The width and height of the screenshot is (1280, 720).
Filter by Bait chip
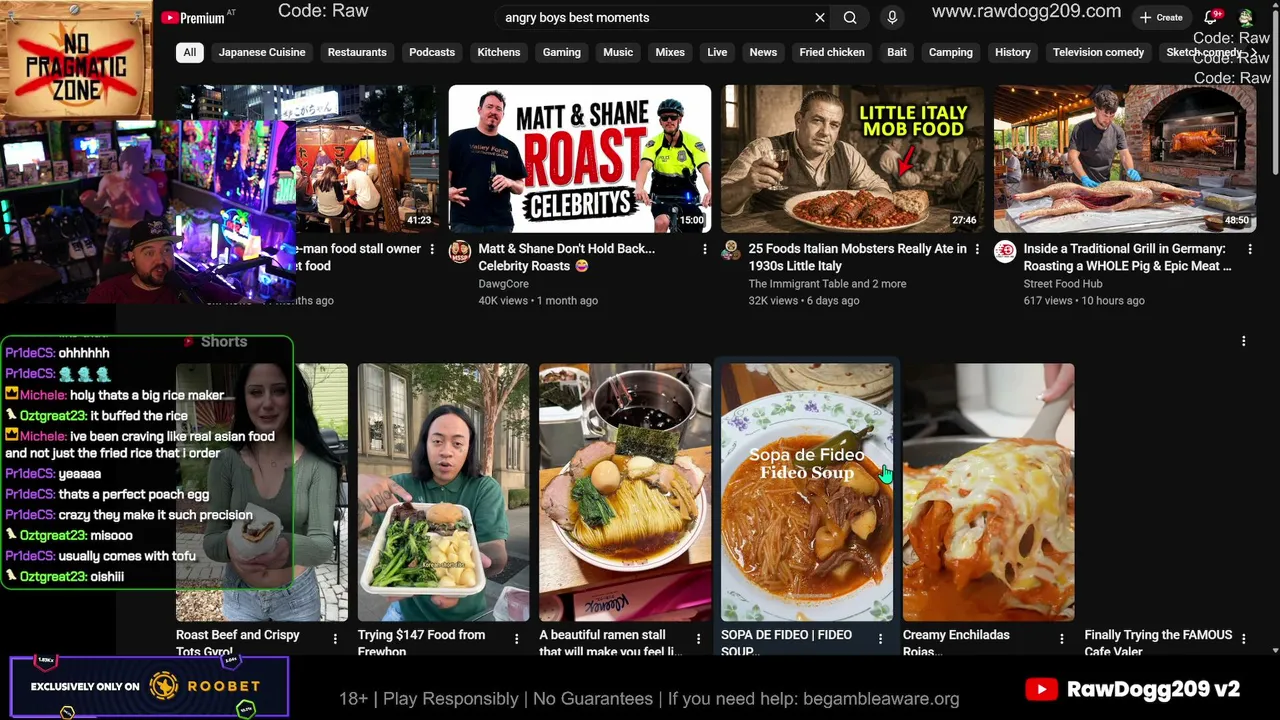897,52
